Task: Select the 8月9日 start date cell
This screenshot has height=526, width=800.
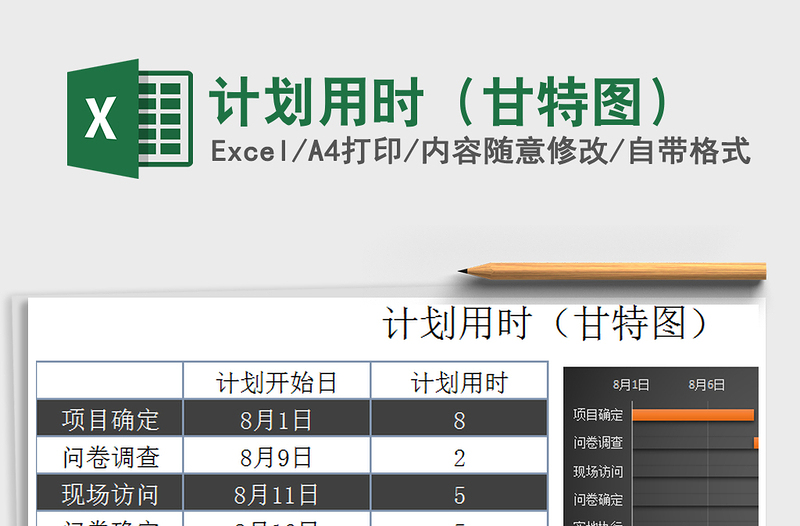Action: pos(277,455)
